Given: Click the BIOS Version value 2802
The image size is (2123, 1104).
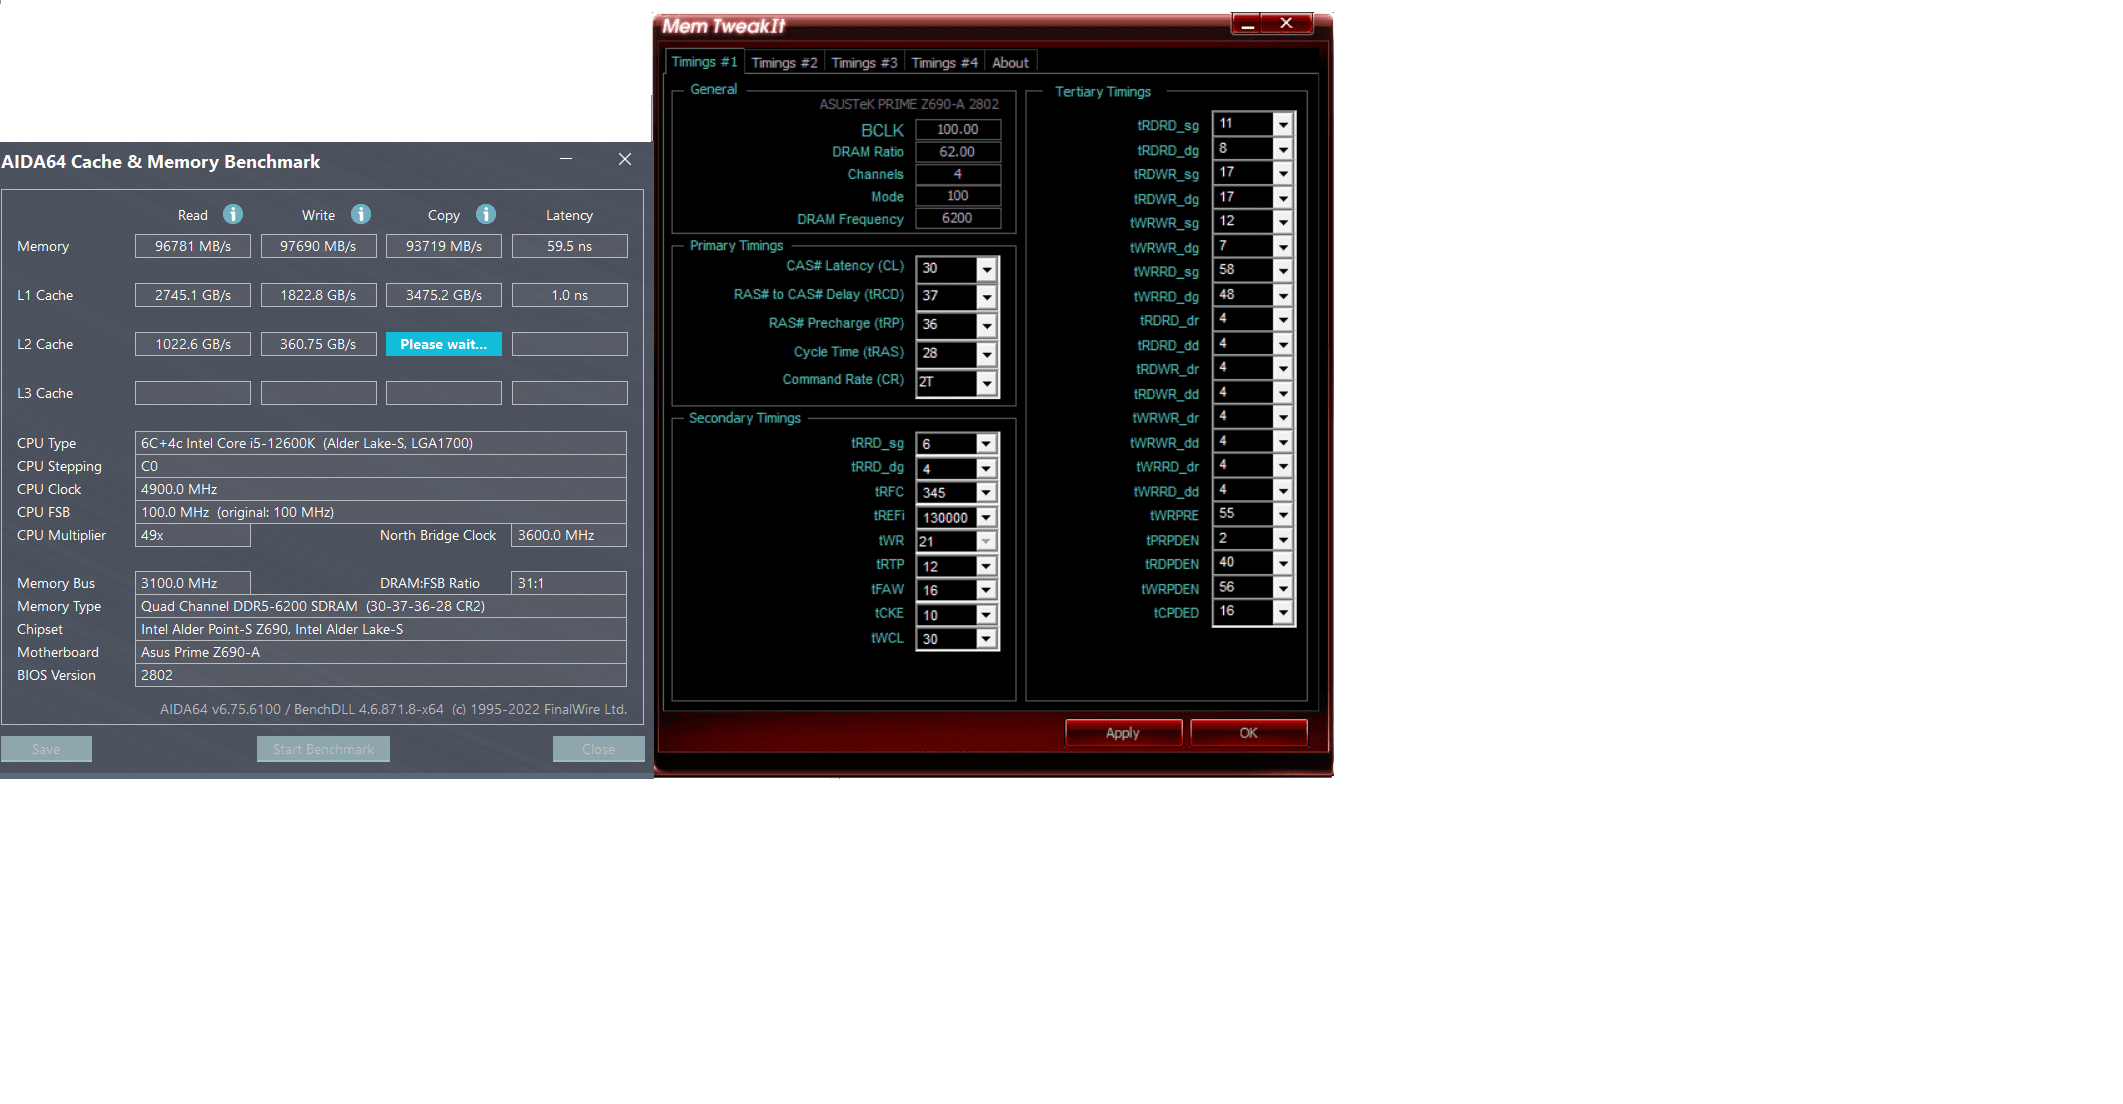Looking at the screenshot, I should (x=381, y=675).
